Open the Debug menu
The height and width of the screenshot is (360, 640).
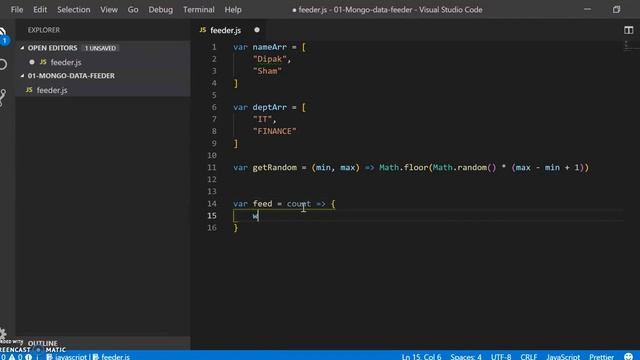coord(160,9)
